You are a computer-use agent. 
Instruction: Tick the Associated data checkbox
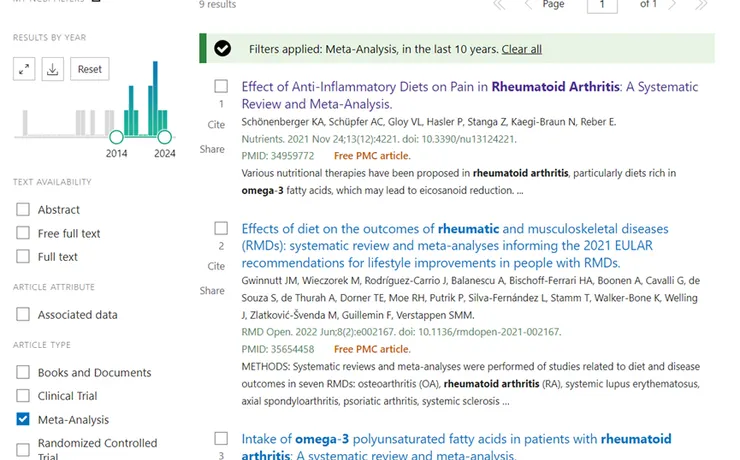(x=23, y=314)
